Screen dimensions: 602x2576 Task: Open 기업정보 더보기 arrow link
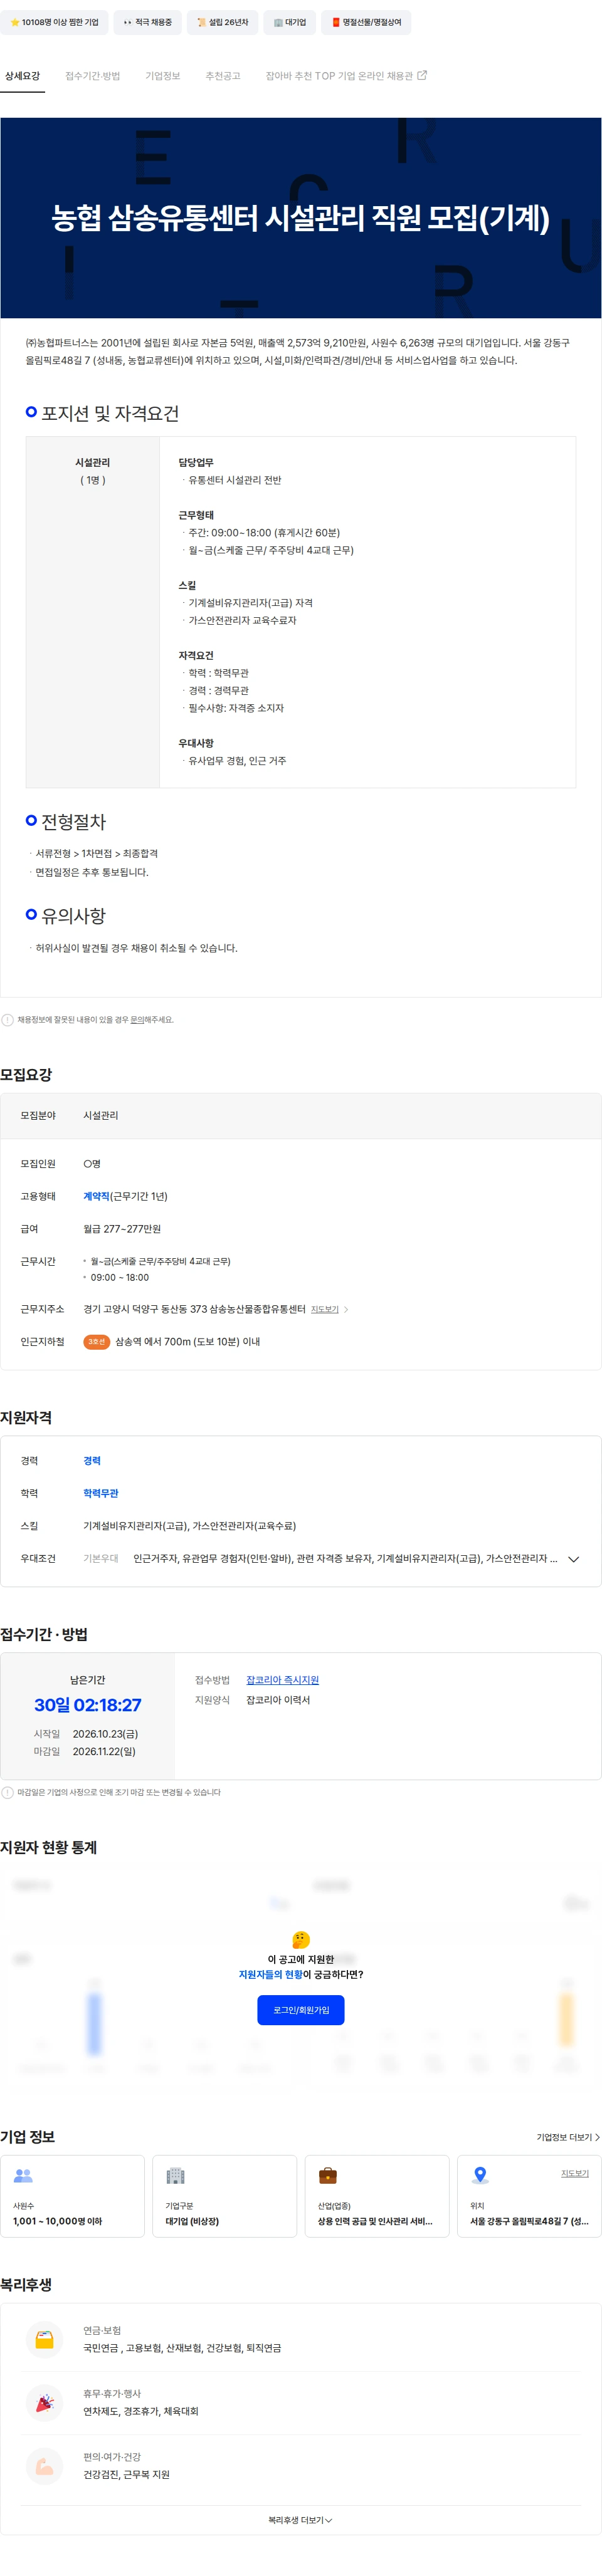pyautogui.click(x=568, y=2137)
